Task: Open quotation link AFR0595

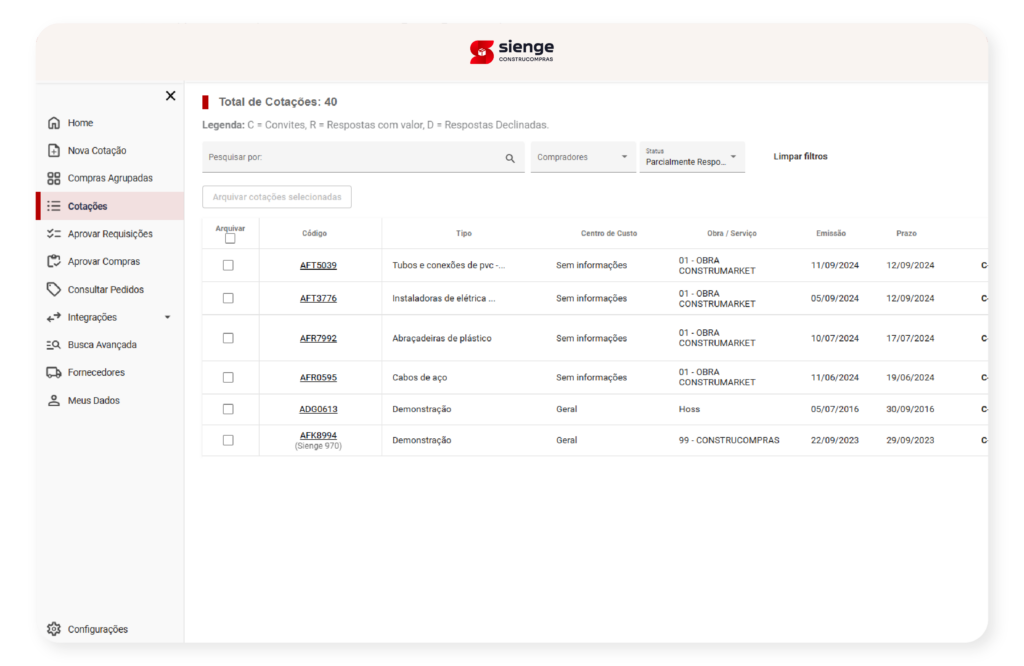Action: 318,377
